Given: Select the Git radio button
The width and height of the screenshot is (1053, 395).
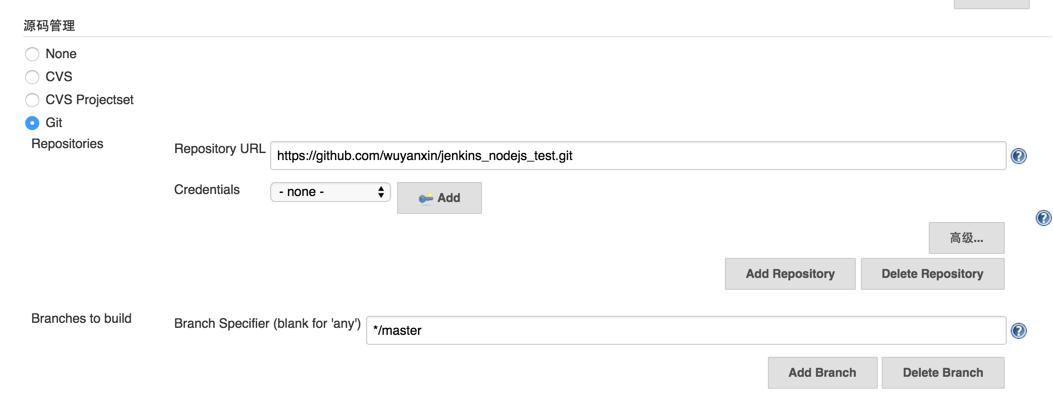Looking at the screenshot, I should click(x=32, y=123).
